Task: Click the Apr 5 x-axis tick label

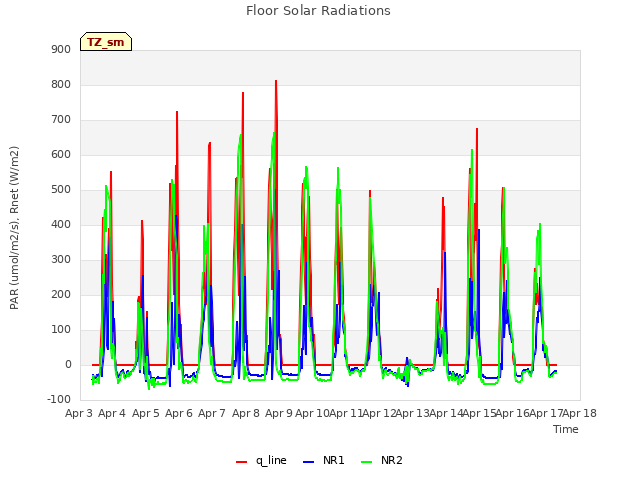Action: [x=146, y=413]
